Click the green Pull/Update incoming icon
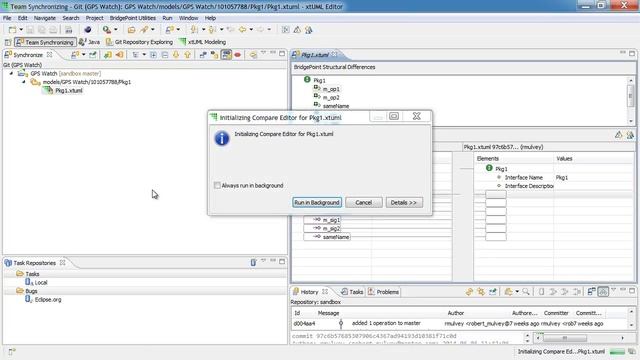Viewport: 640px width, 360px height. pos(108,55)
